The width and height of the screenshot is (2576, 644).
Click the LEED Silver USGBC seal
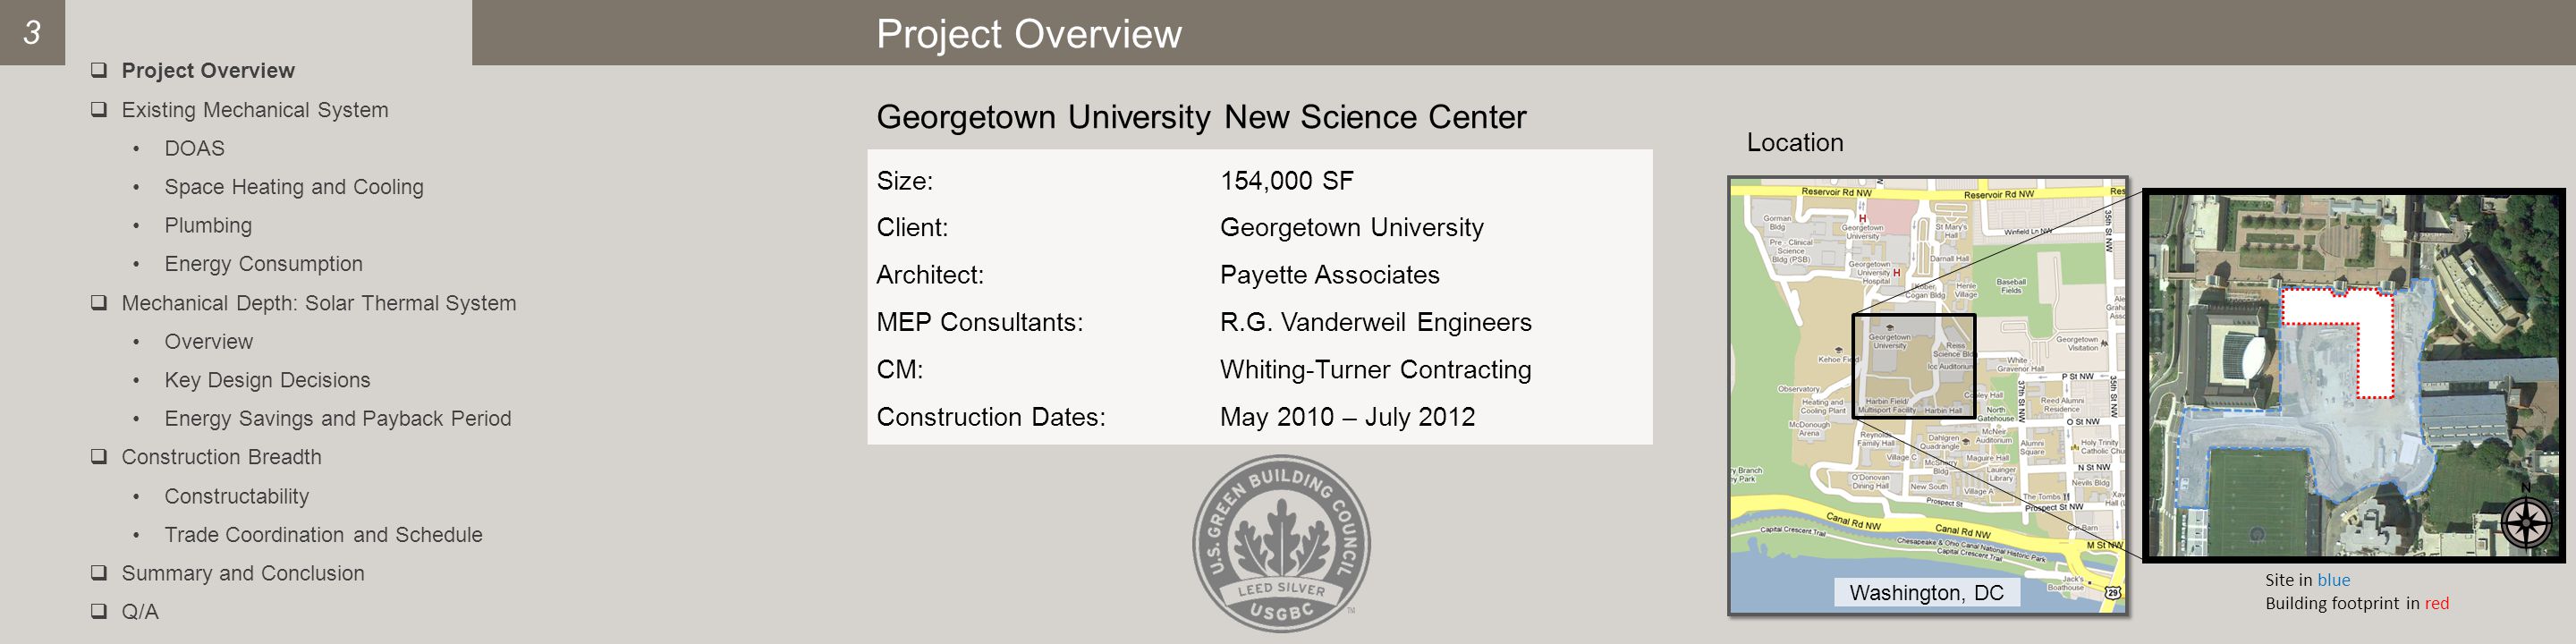pos(1281,543)
